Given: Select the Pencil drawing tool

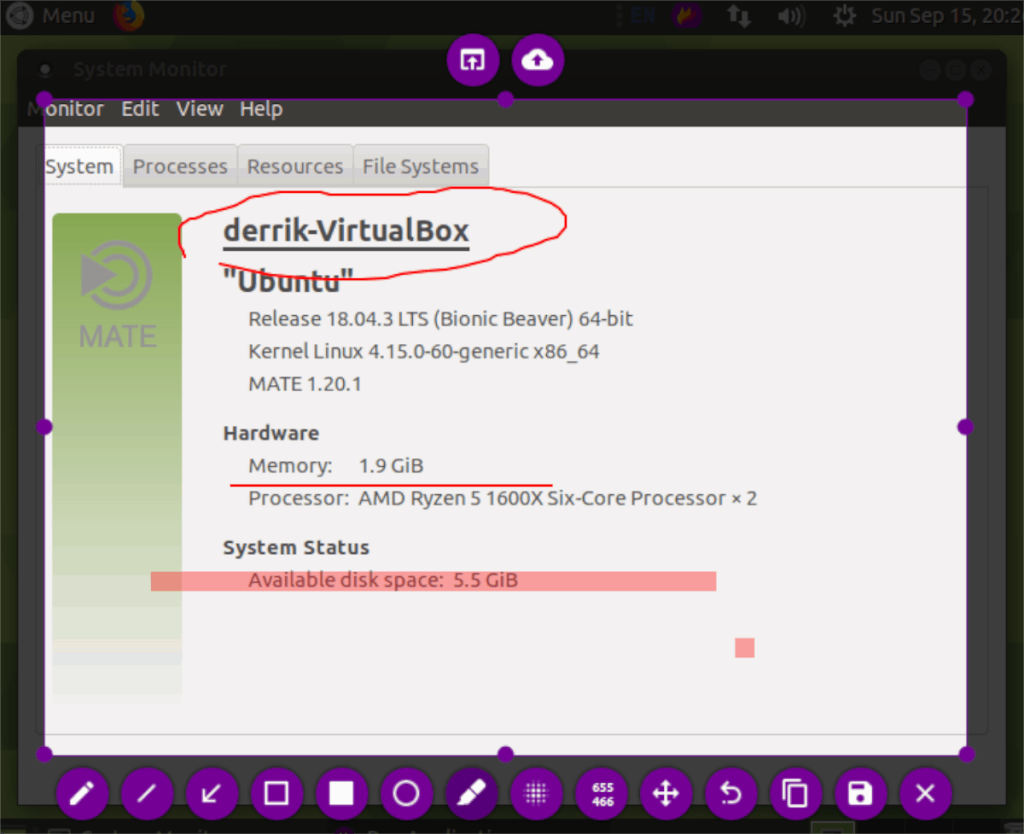Looking at the screenshot, I should (82, 794).
